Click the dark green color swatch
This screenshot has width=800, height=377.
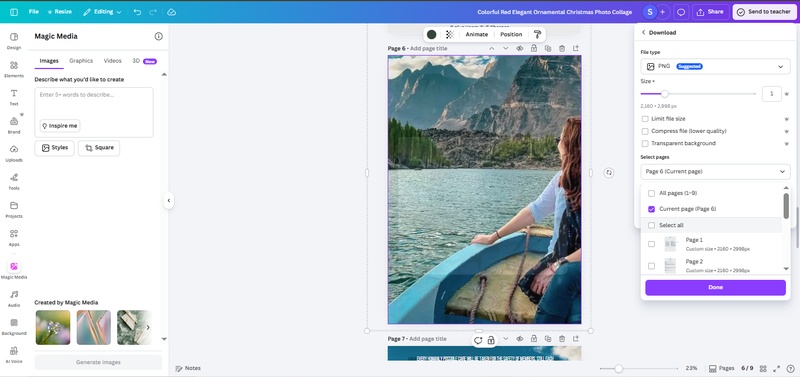pyautogui.click(x=432, y=35)
